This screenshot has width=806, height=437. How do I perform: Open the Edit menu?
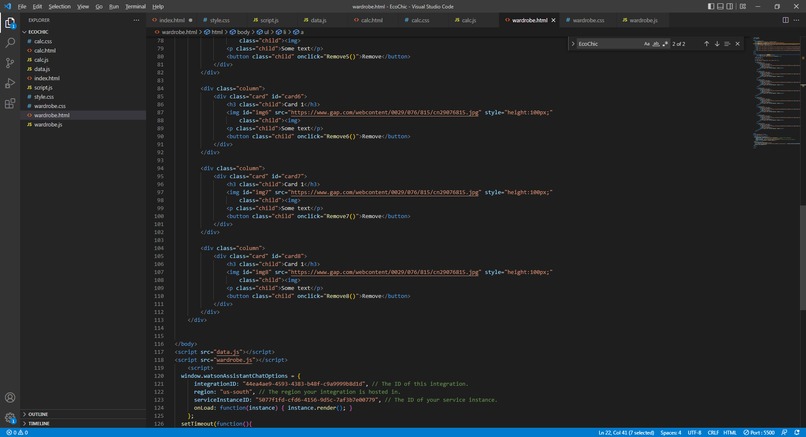(38, 6)
